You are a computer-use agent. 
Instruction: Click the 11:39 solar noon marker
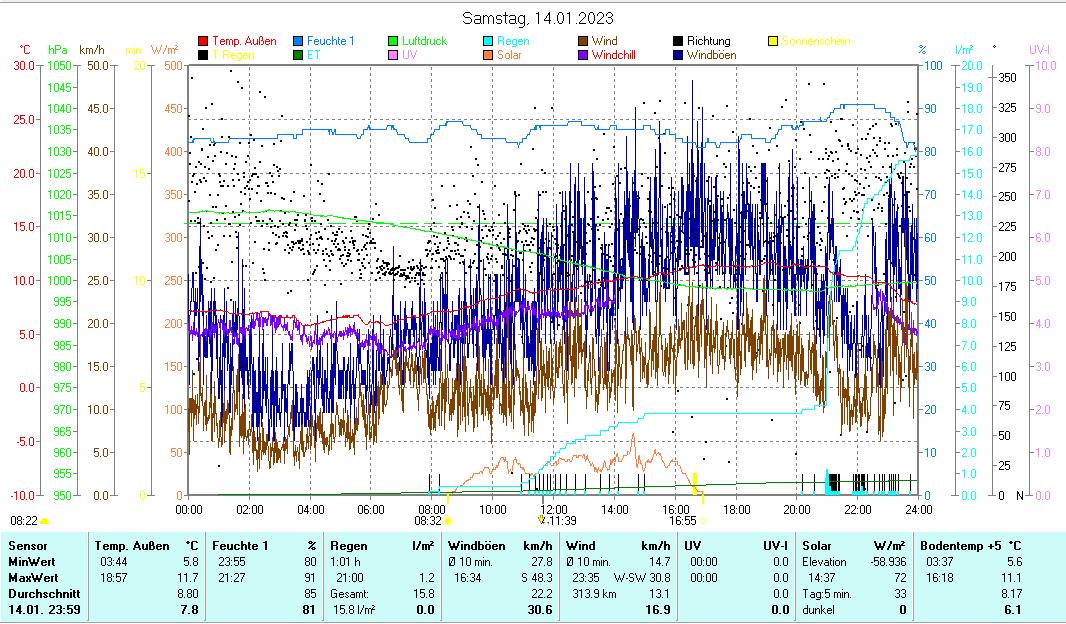(x=558, y=520)
